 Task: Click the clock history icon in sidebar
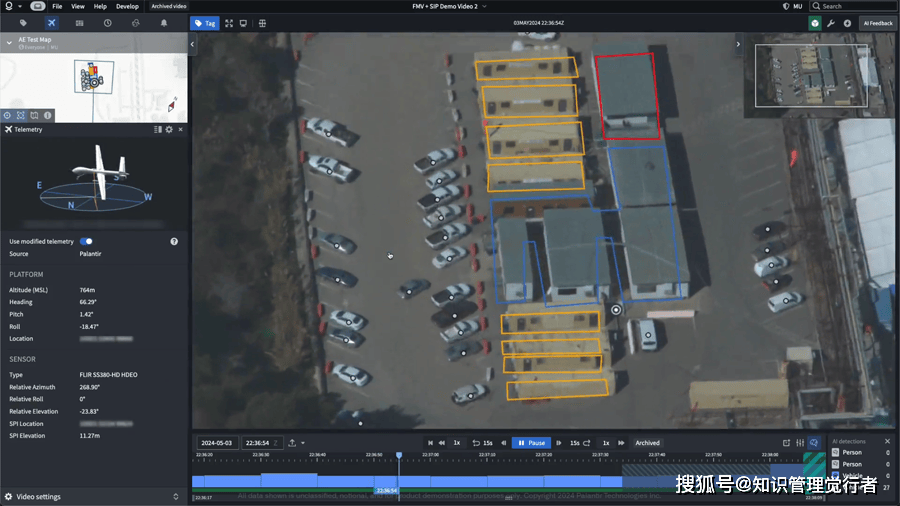pos(107,22)
